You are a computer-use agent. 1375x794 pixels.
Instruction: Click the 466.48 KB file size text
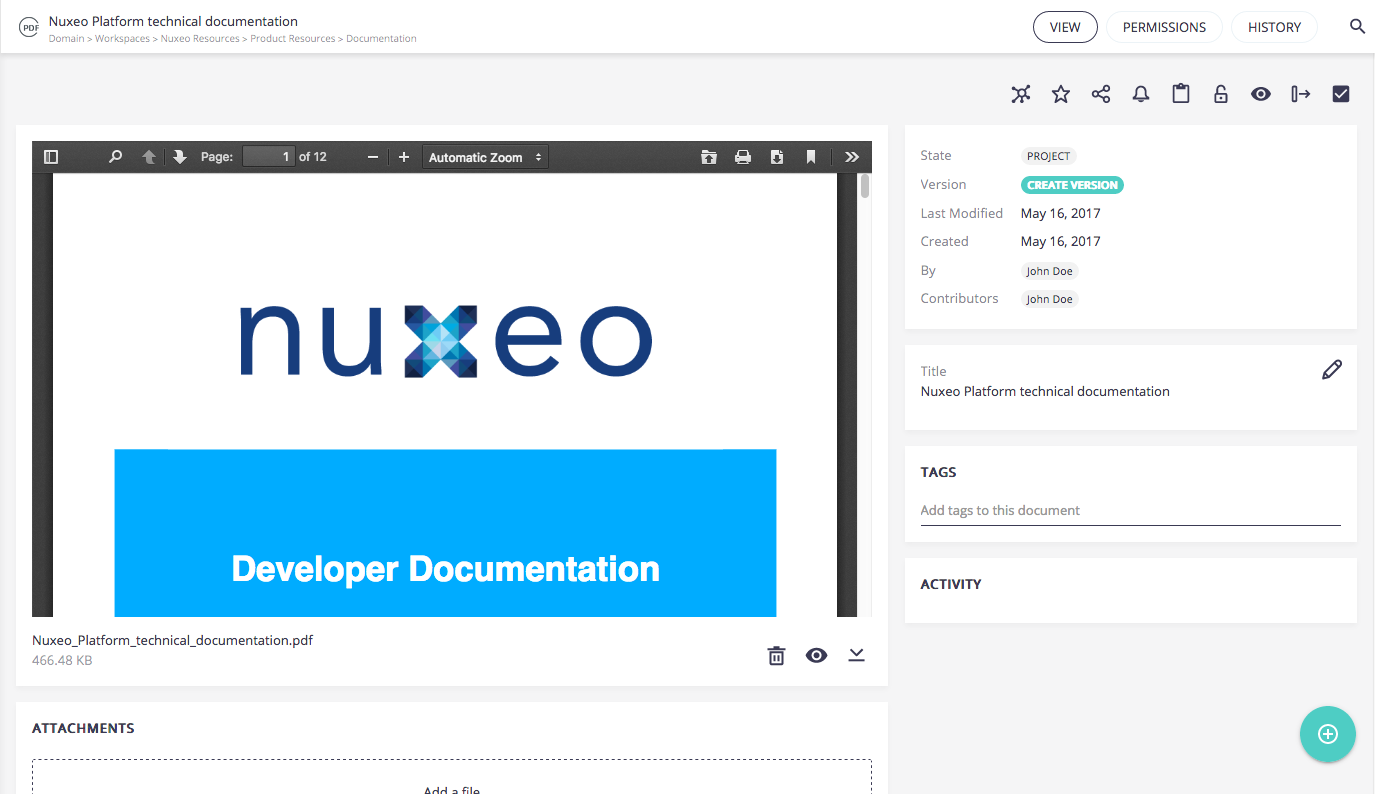pos(62,660)
